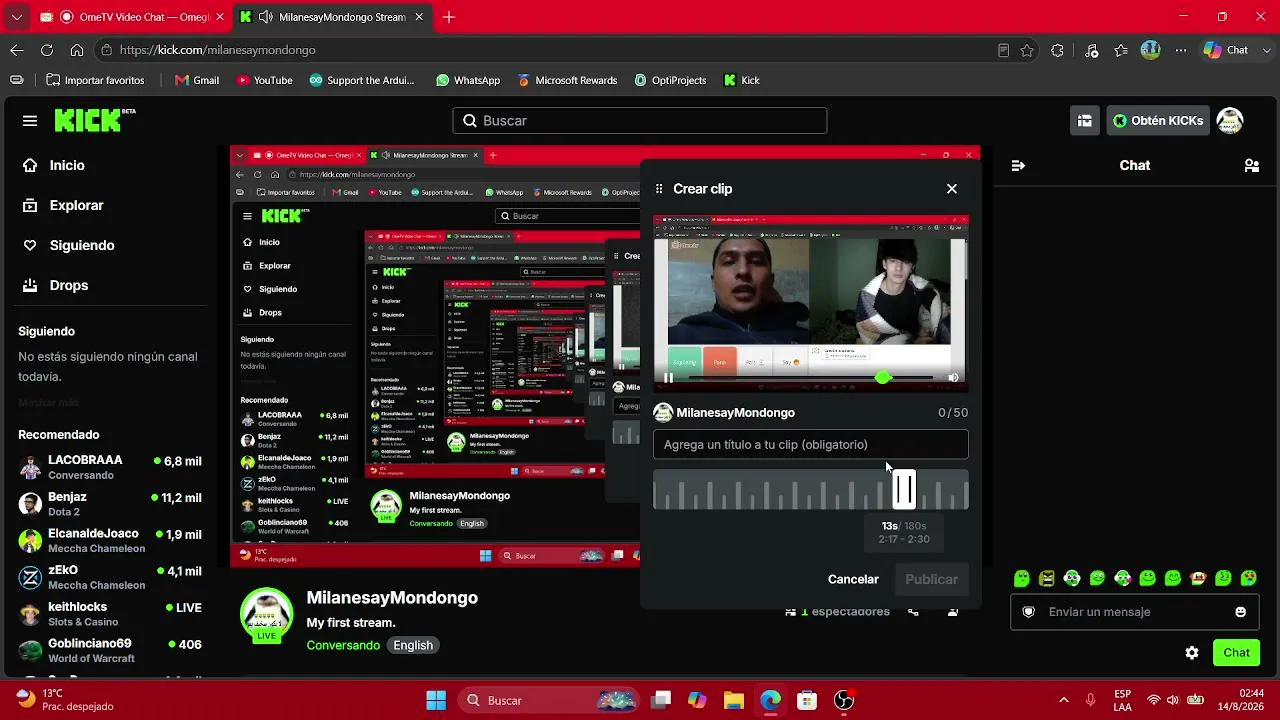Add this page to favorites star
The height and width of the screenshot is (720, 1280).
[x=1027, y=50]
